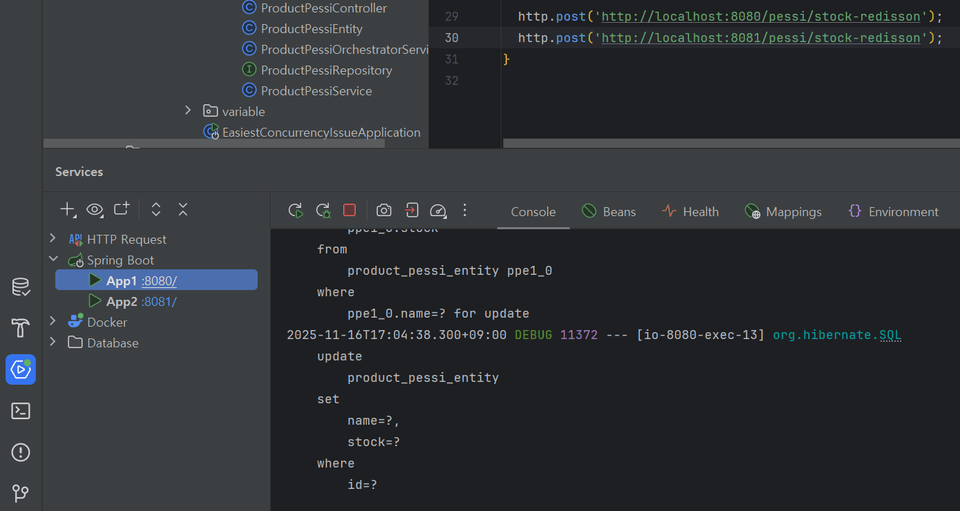Image resolution: width=960 pixels, height=511 pixels.
Task: Open the App2 :8081/ link
Action: [x=159, y=302]
